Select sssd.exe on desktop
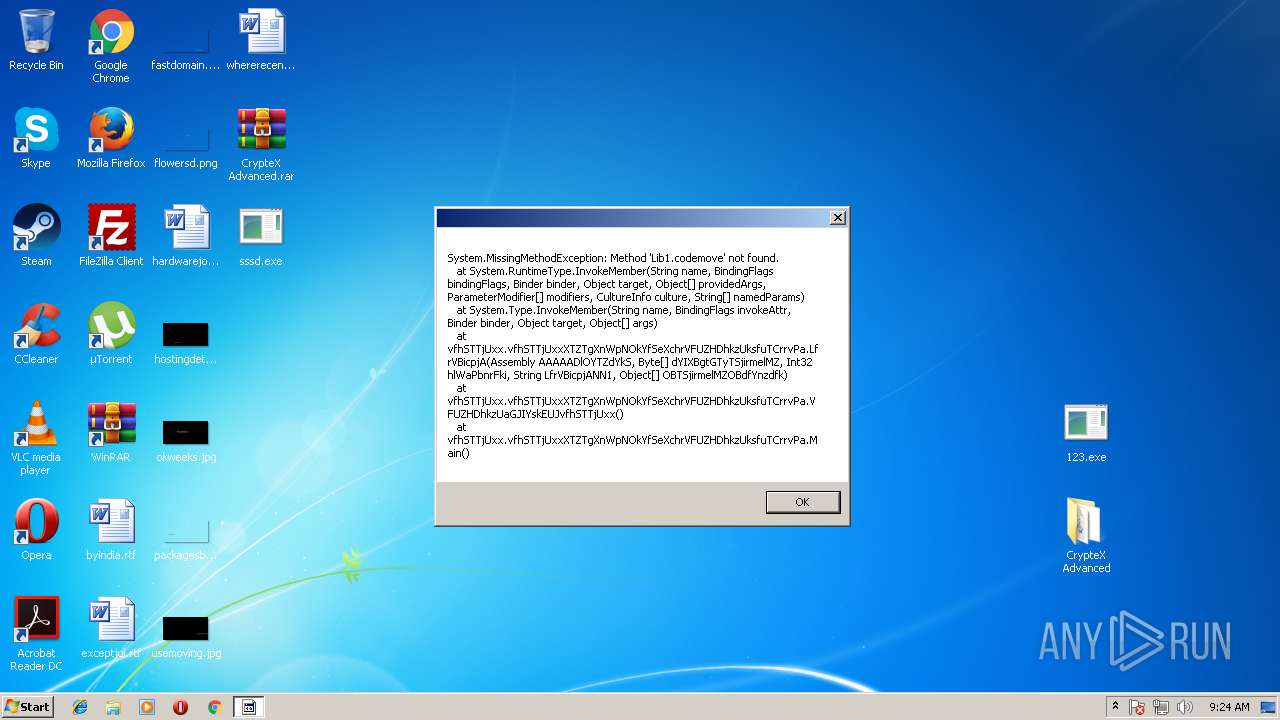 pyautogui.click(x=261, y=236)
